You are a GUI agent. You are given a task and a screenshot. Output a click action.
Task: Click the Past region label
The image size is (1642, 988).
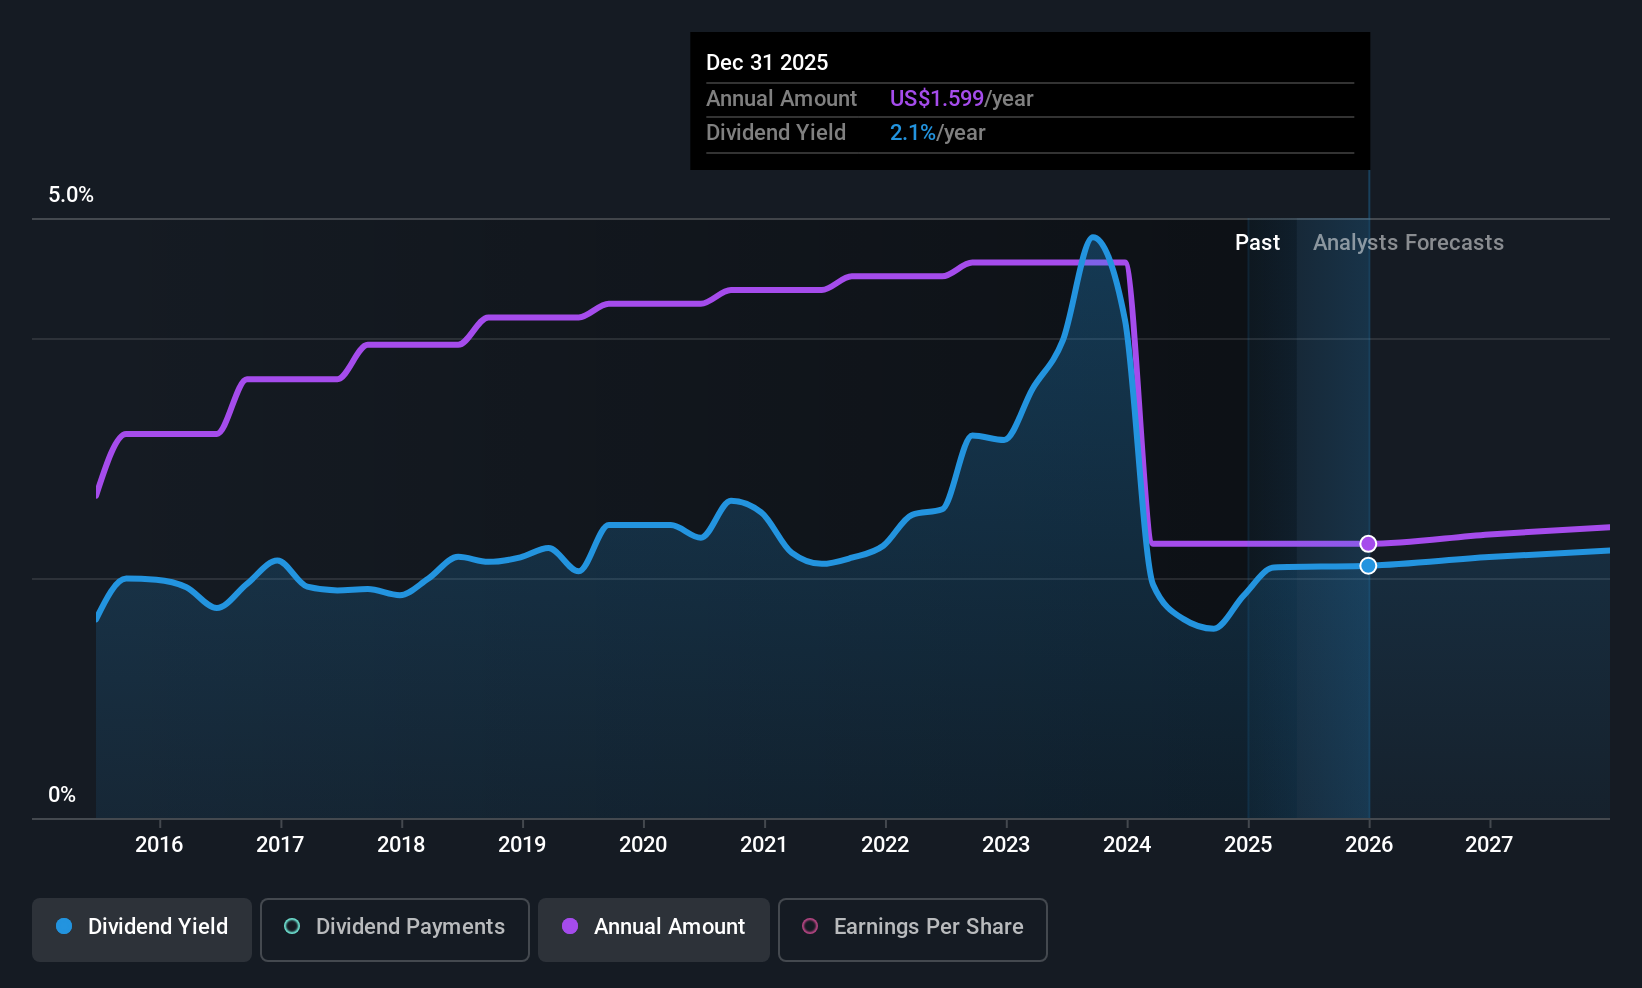(1257, 243)
